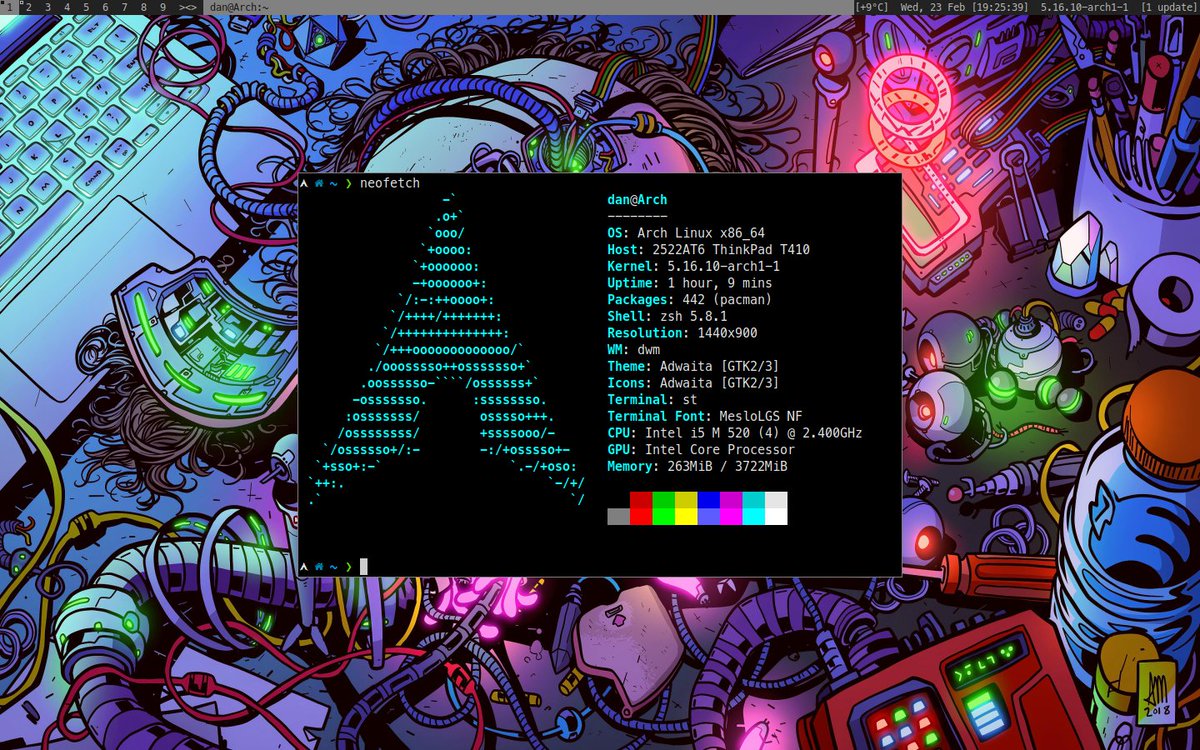This screenshot has width=1200, height=750.
Task: Click the WM: dwm line
Action: pyautogui.click(x=633, y=350)
